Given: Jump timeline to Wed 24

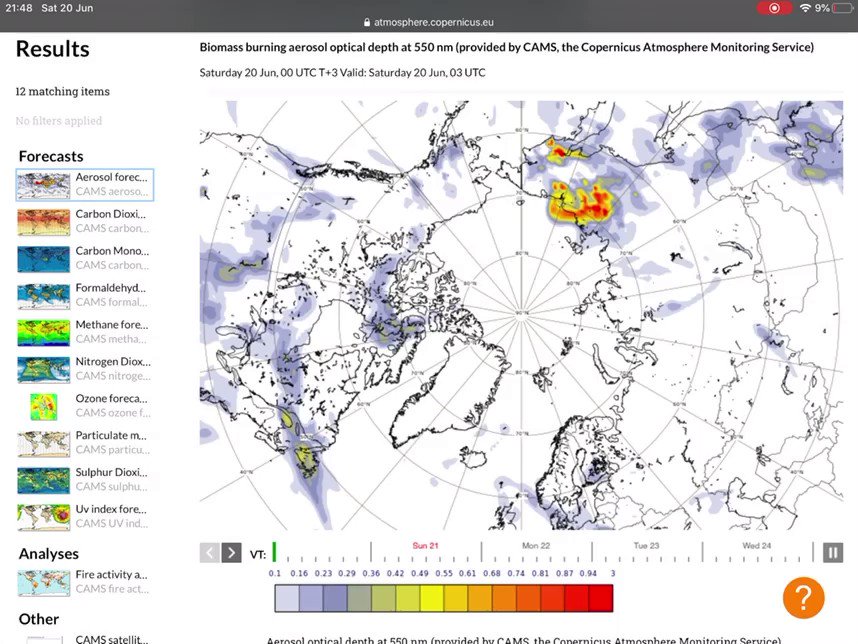Looking at the screenshot, I should tap(757, 546).
